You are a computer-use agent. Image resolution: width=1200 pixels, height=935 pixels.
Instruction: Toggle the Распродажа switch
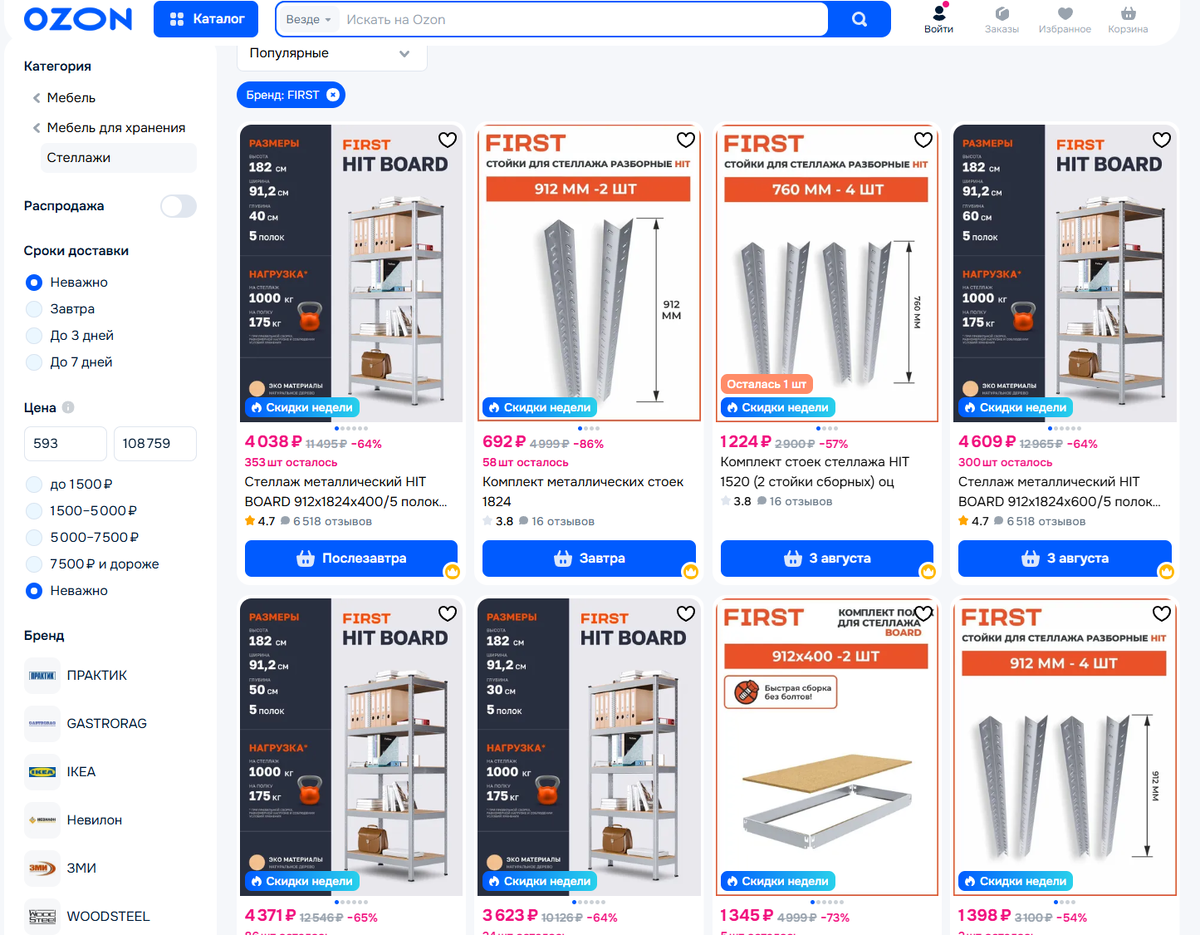pyautogui.click(x=178, y=206)
